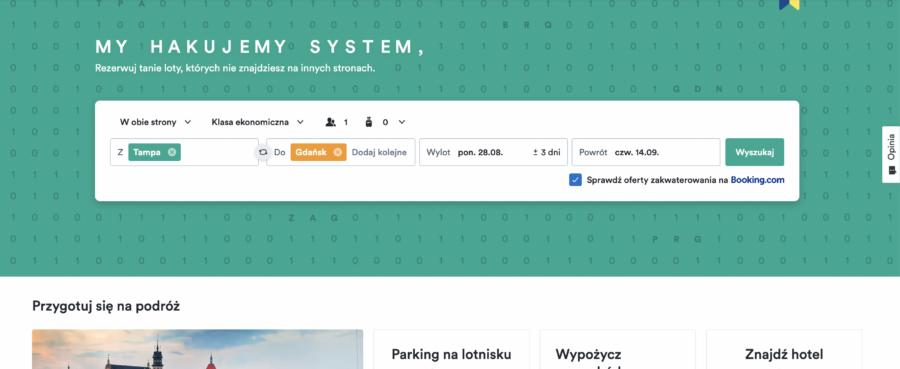The height and width of the screenshot is (369, 900).
Task: Swap origin and destination cities
Action: pyautogui.click(x=263, y=152)
